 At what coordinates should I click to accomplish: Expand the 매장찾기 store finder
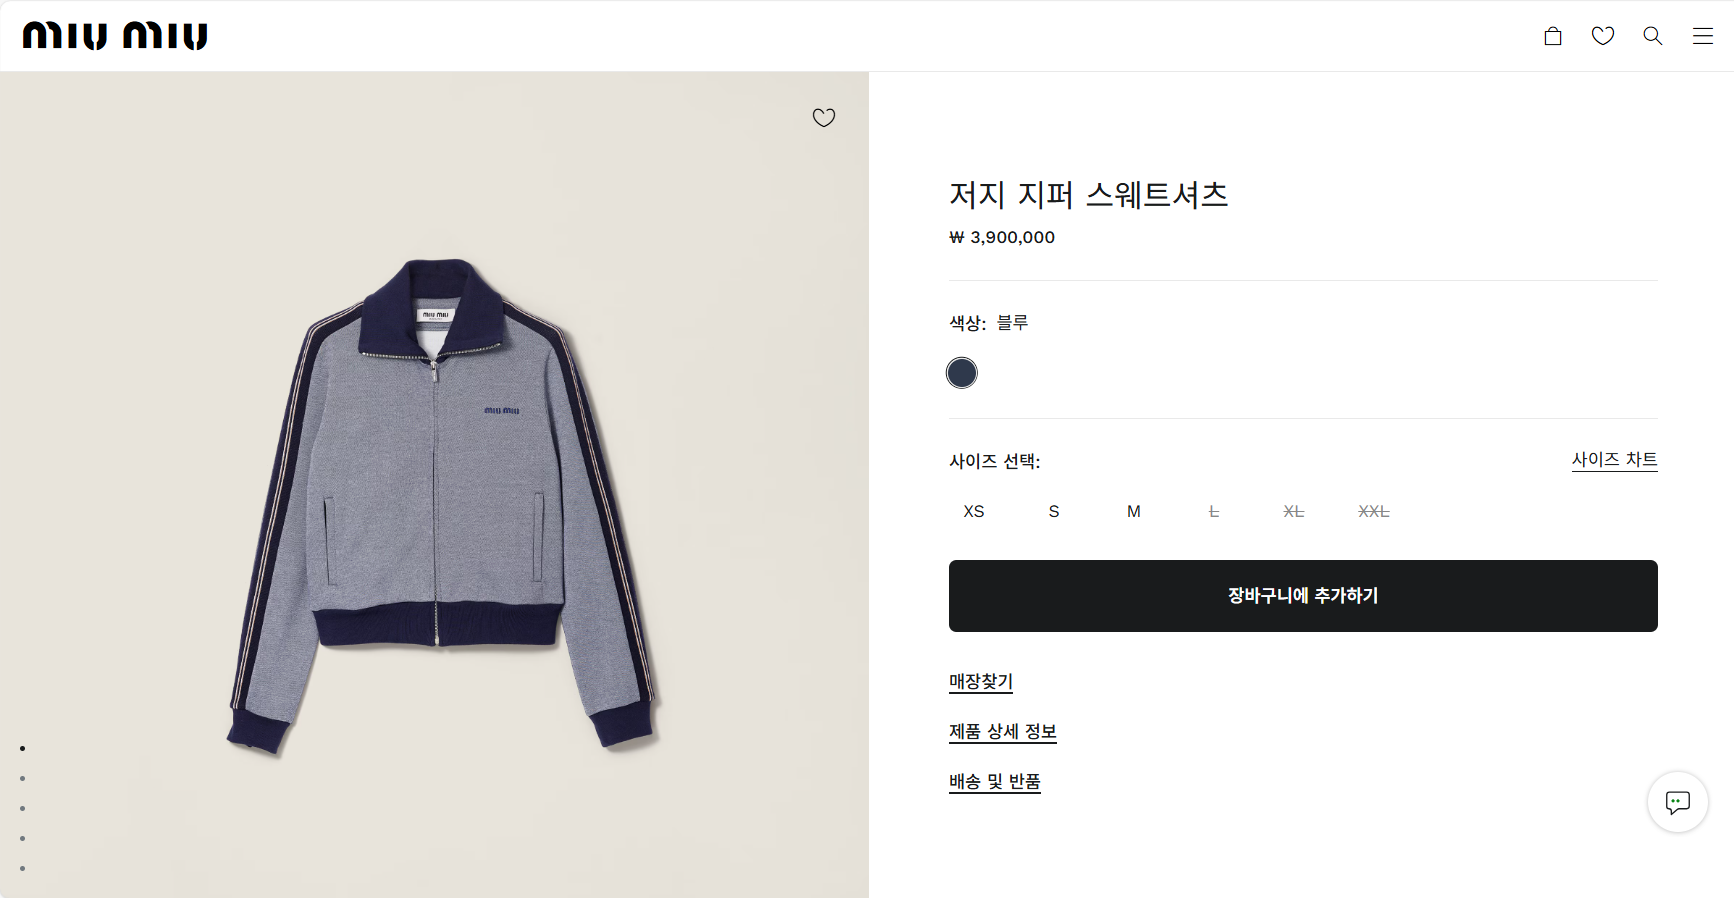[x=981, y=682]
